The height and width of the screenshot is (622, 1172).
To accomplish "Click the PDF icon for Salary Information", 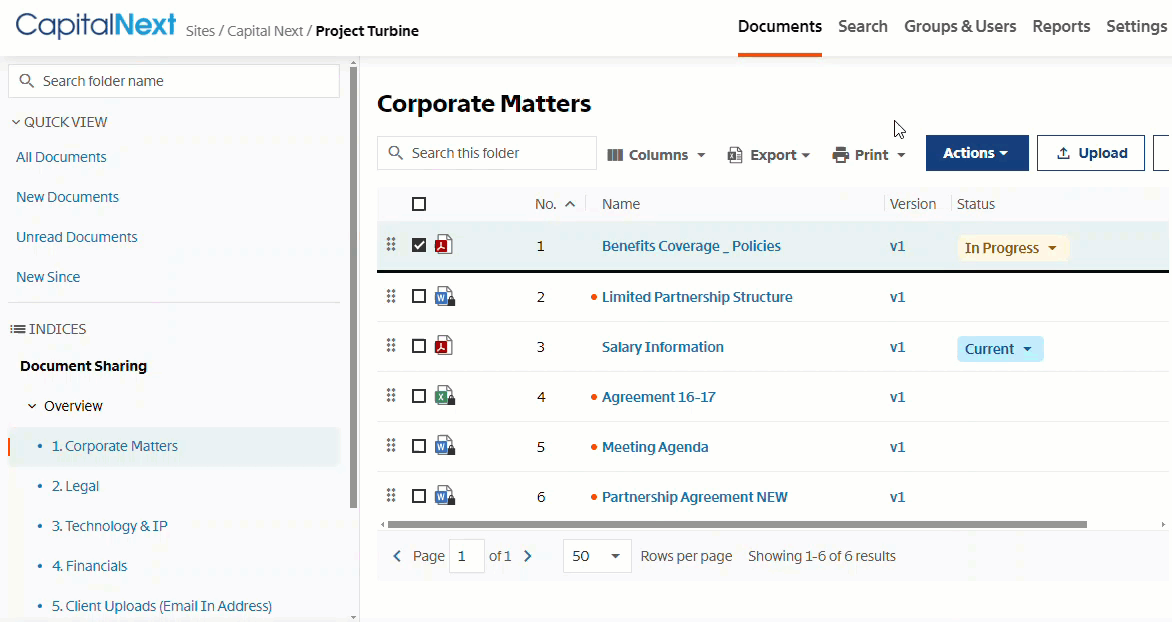I will 444,346.
